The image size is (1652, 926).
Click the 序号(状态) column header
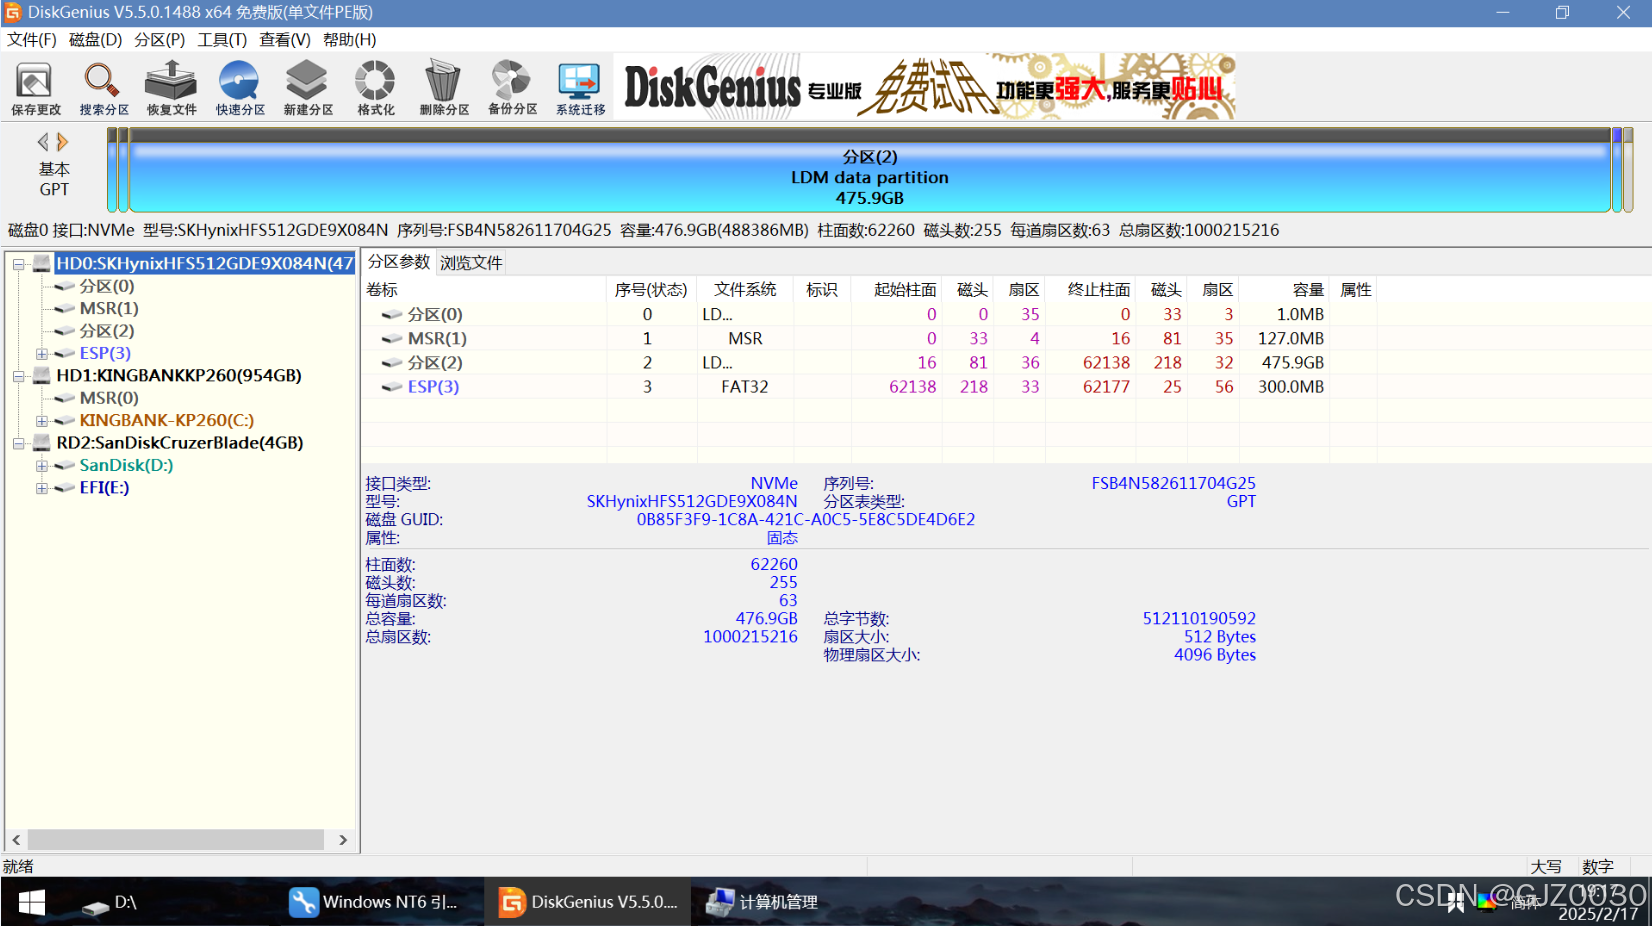(x=651, y=289)
